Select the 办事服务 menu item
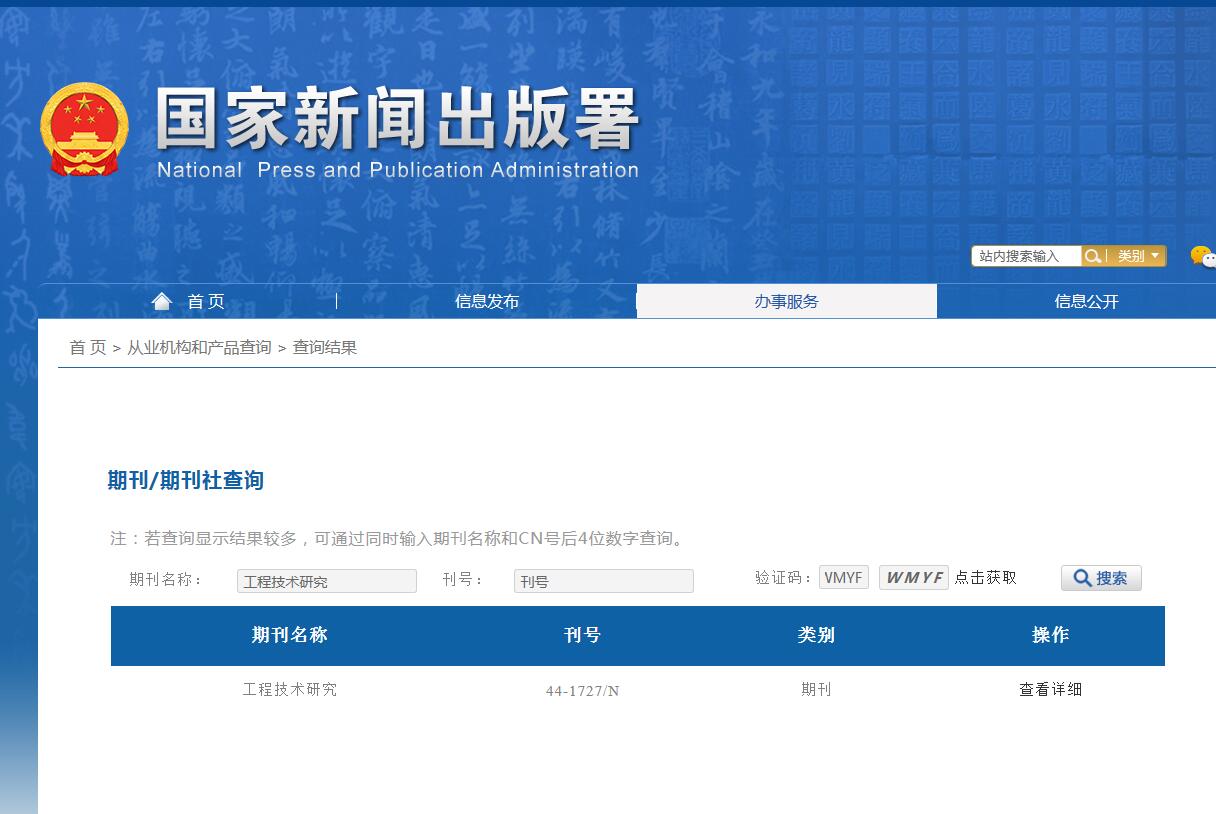 786,300
